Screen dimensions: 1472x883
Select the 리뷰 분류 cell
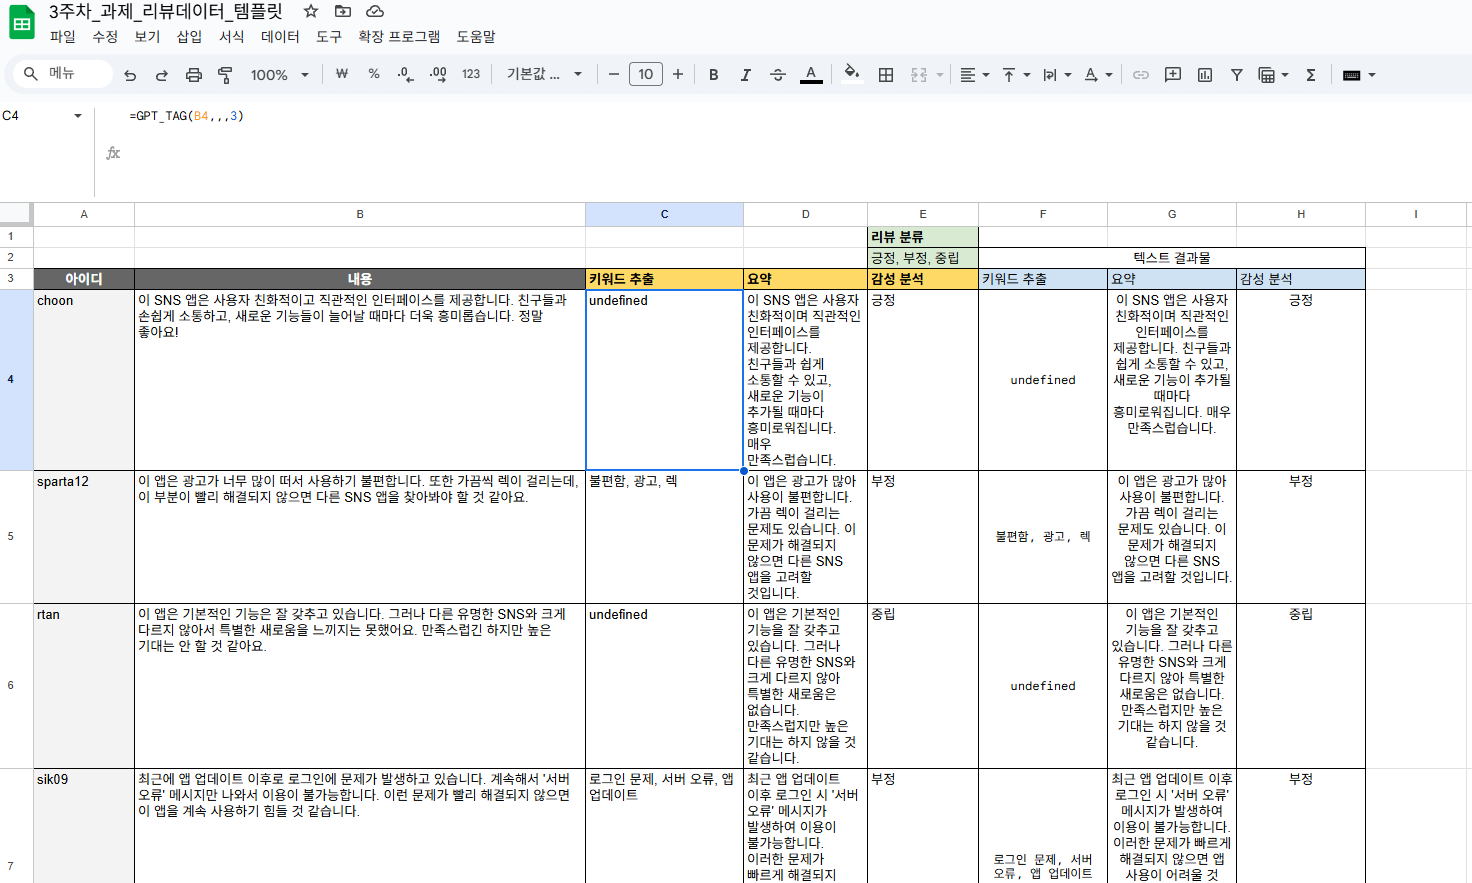click(x=923, y=237)
